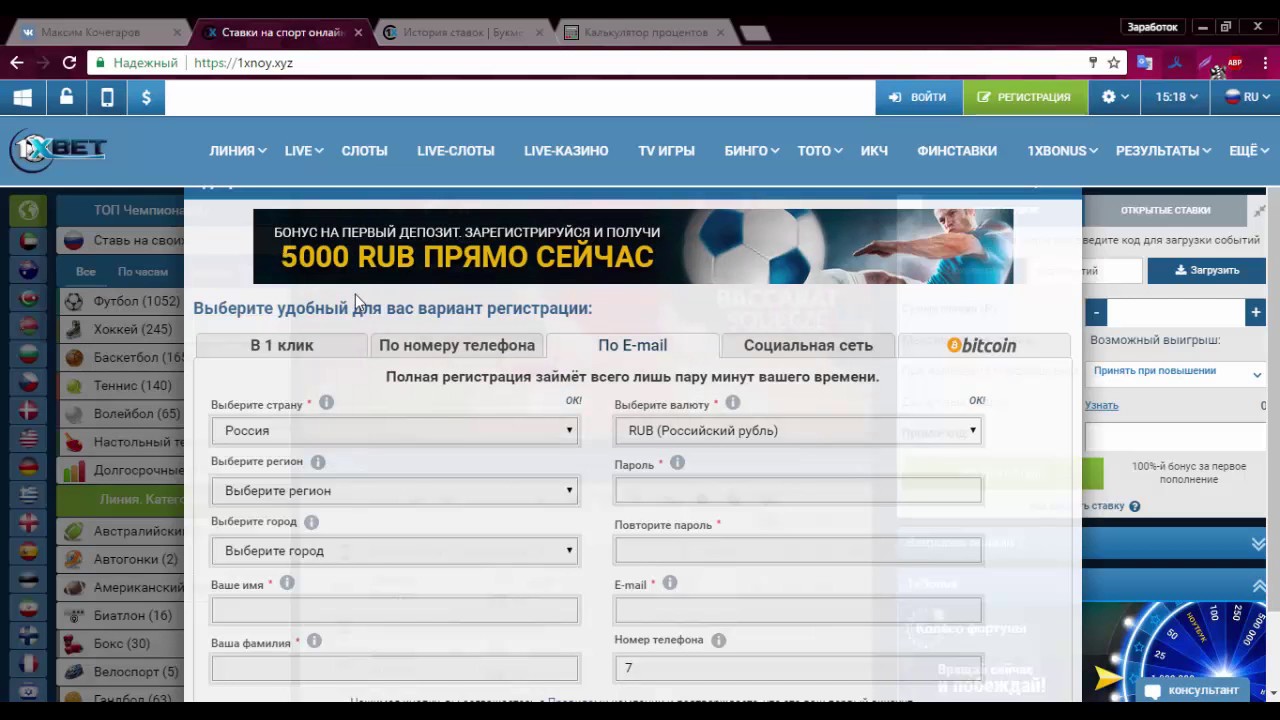Open the Выберите город dropdown
The image size is (1280, 720).
pyautogui.click(x=395, y=551)
